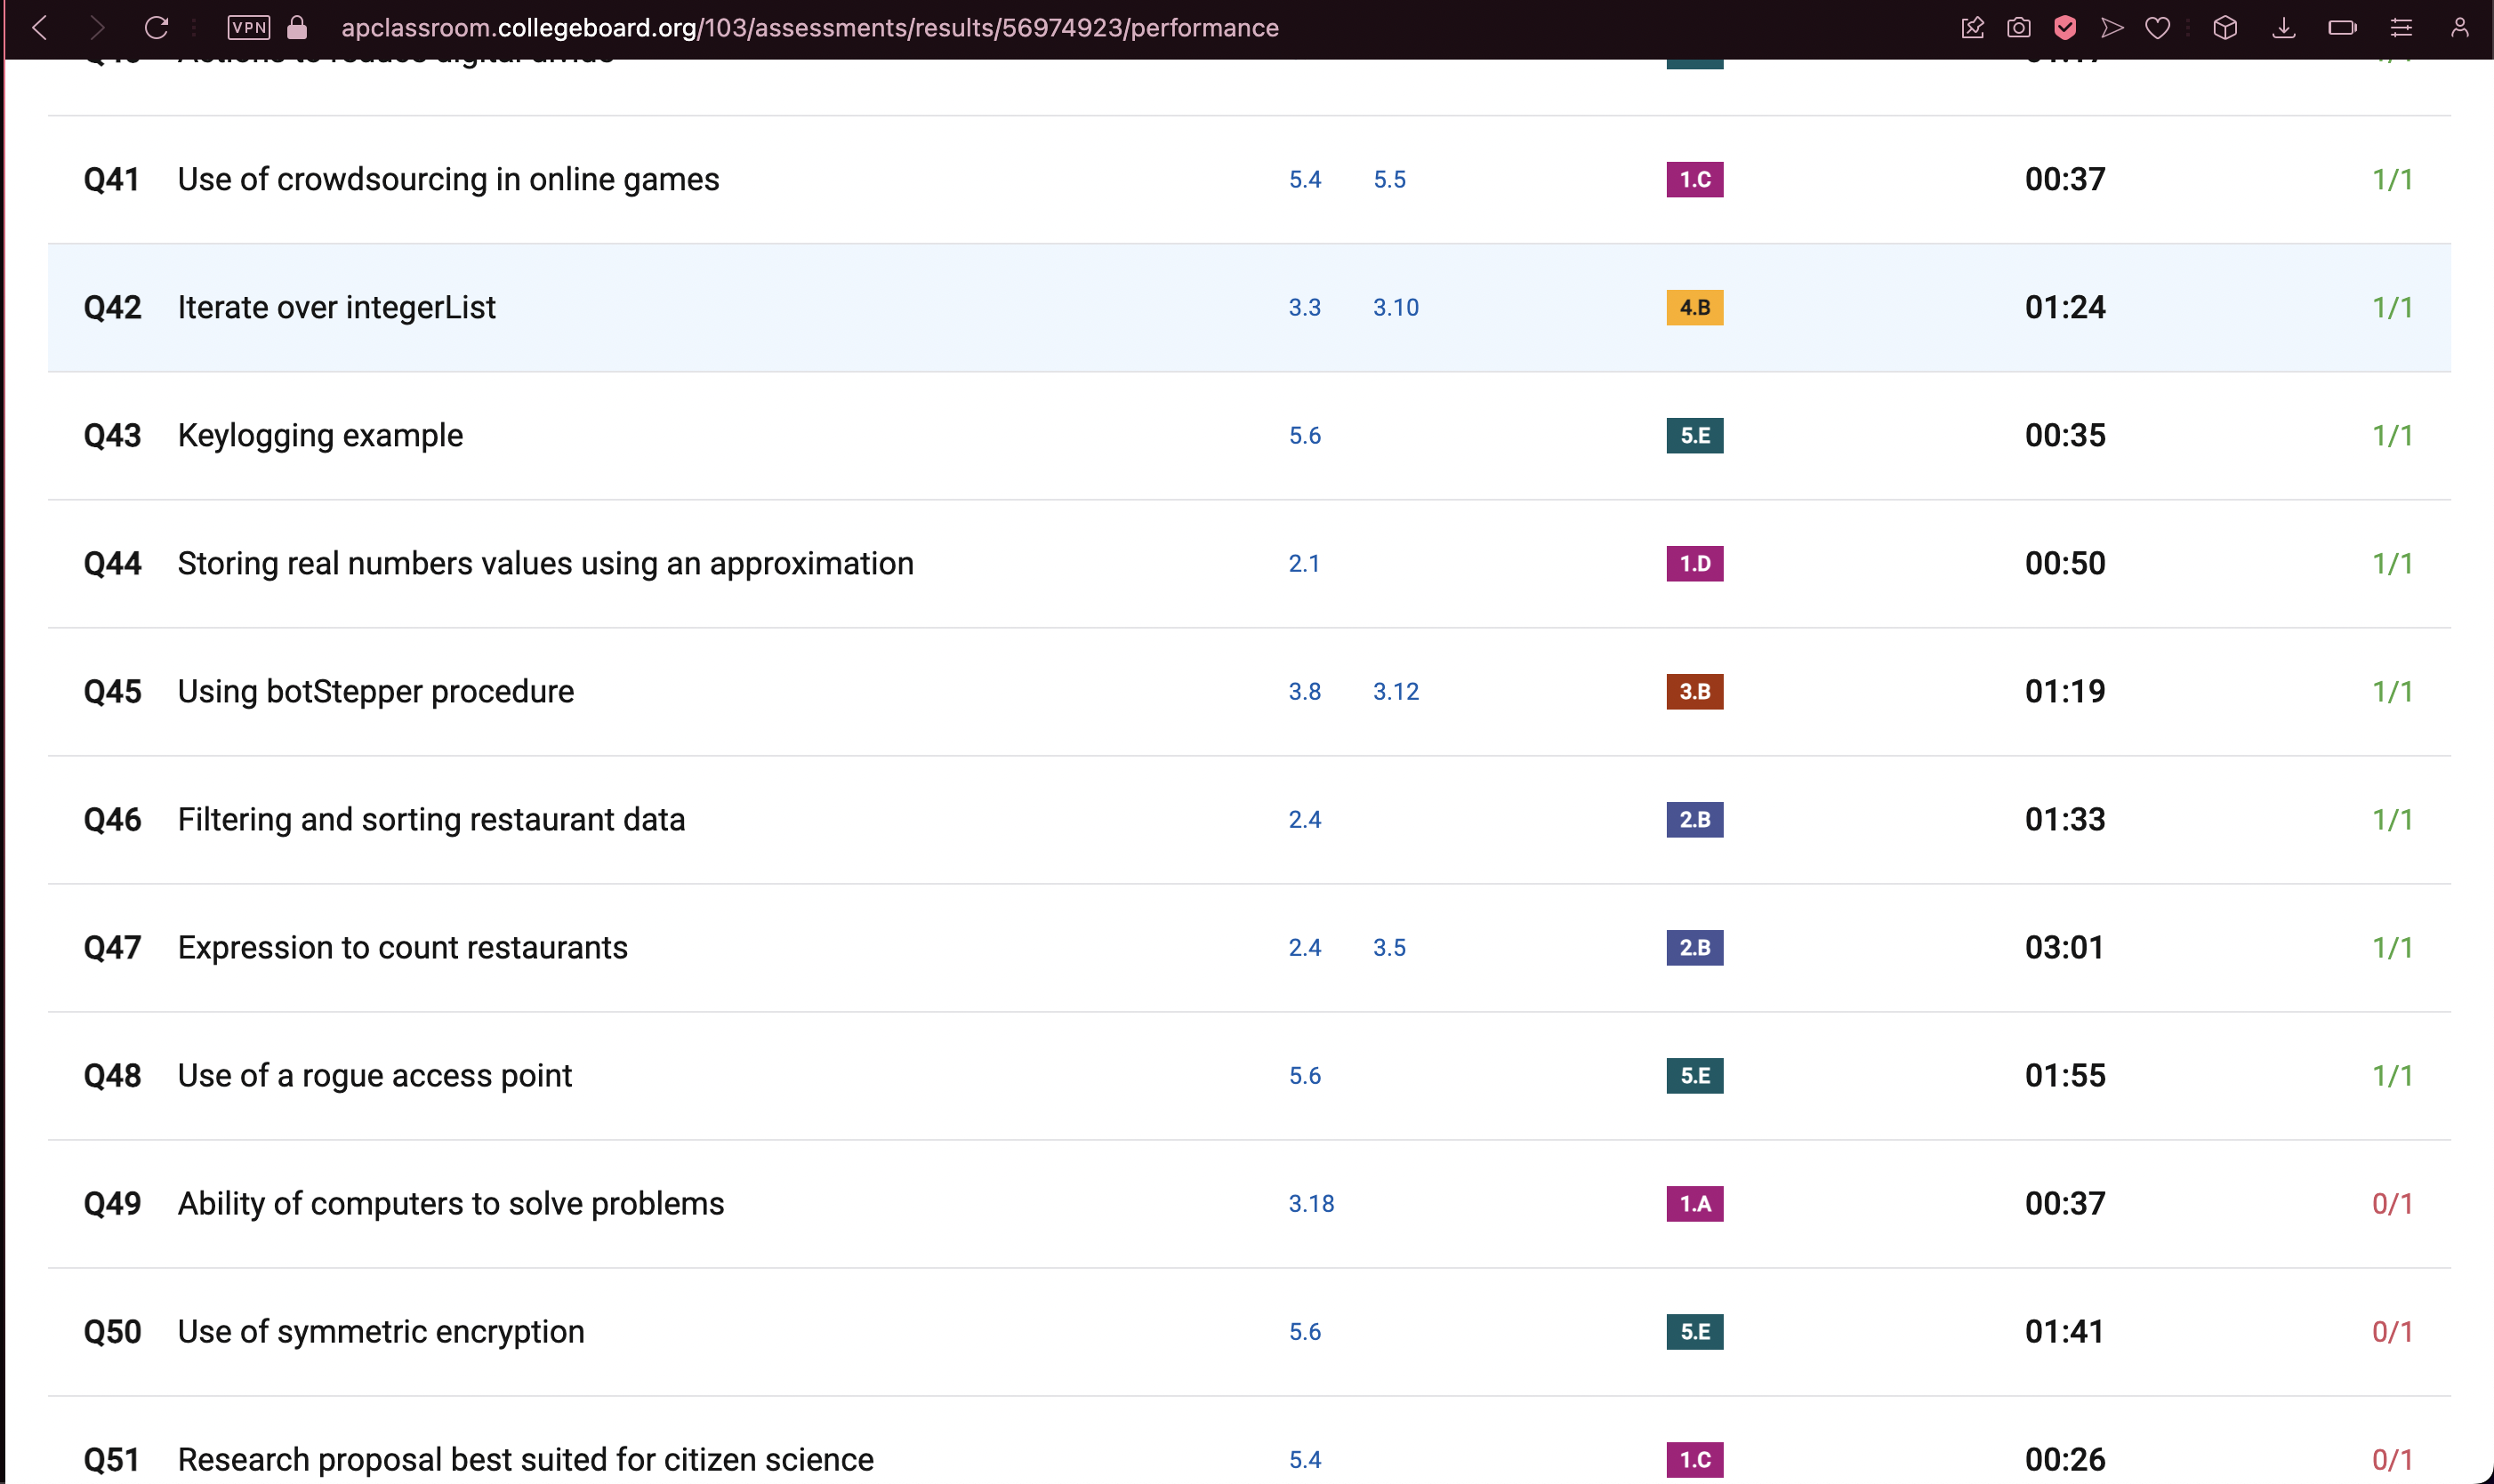Click the 1/1 score for Q47
The image size is (2494, 1484).
pyautogui.click(x=2392, y=948)
